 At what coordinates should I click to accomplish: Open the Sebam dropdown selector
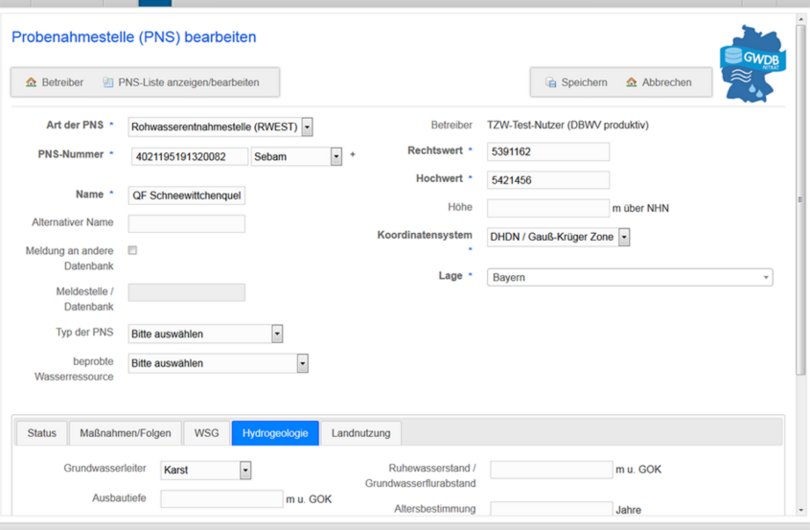pos(336,156)
